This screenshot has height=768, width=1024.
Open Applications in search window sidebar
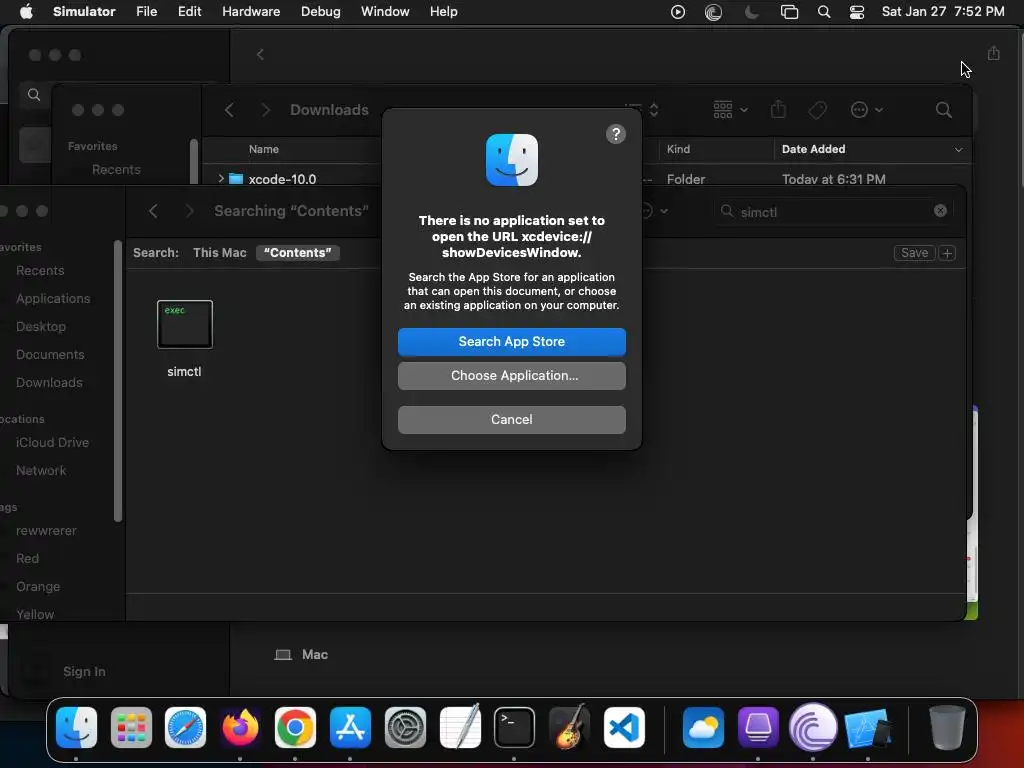click(x=53, y=298)
